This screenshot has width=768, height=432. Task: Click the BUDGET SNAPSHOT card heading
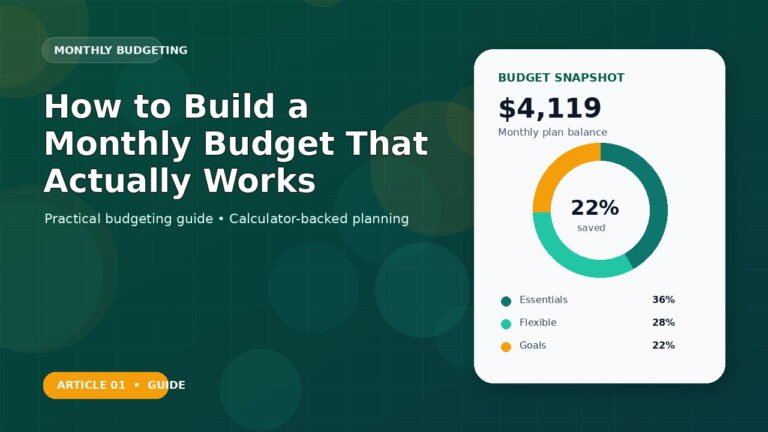point(561,77)
